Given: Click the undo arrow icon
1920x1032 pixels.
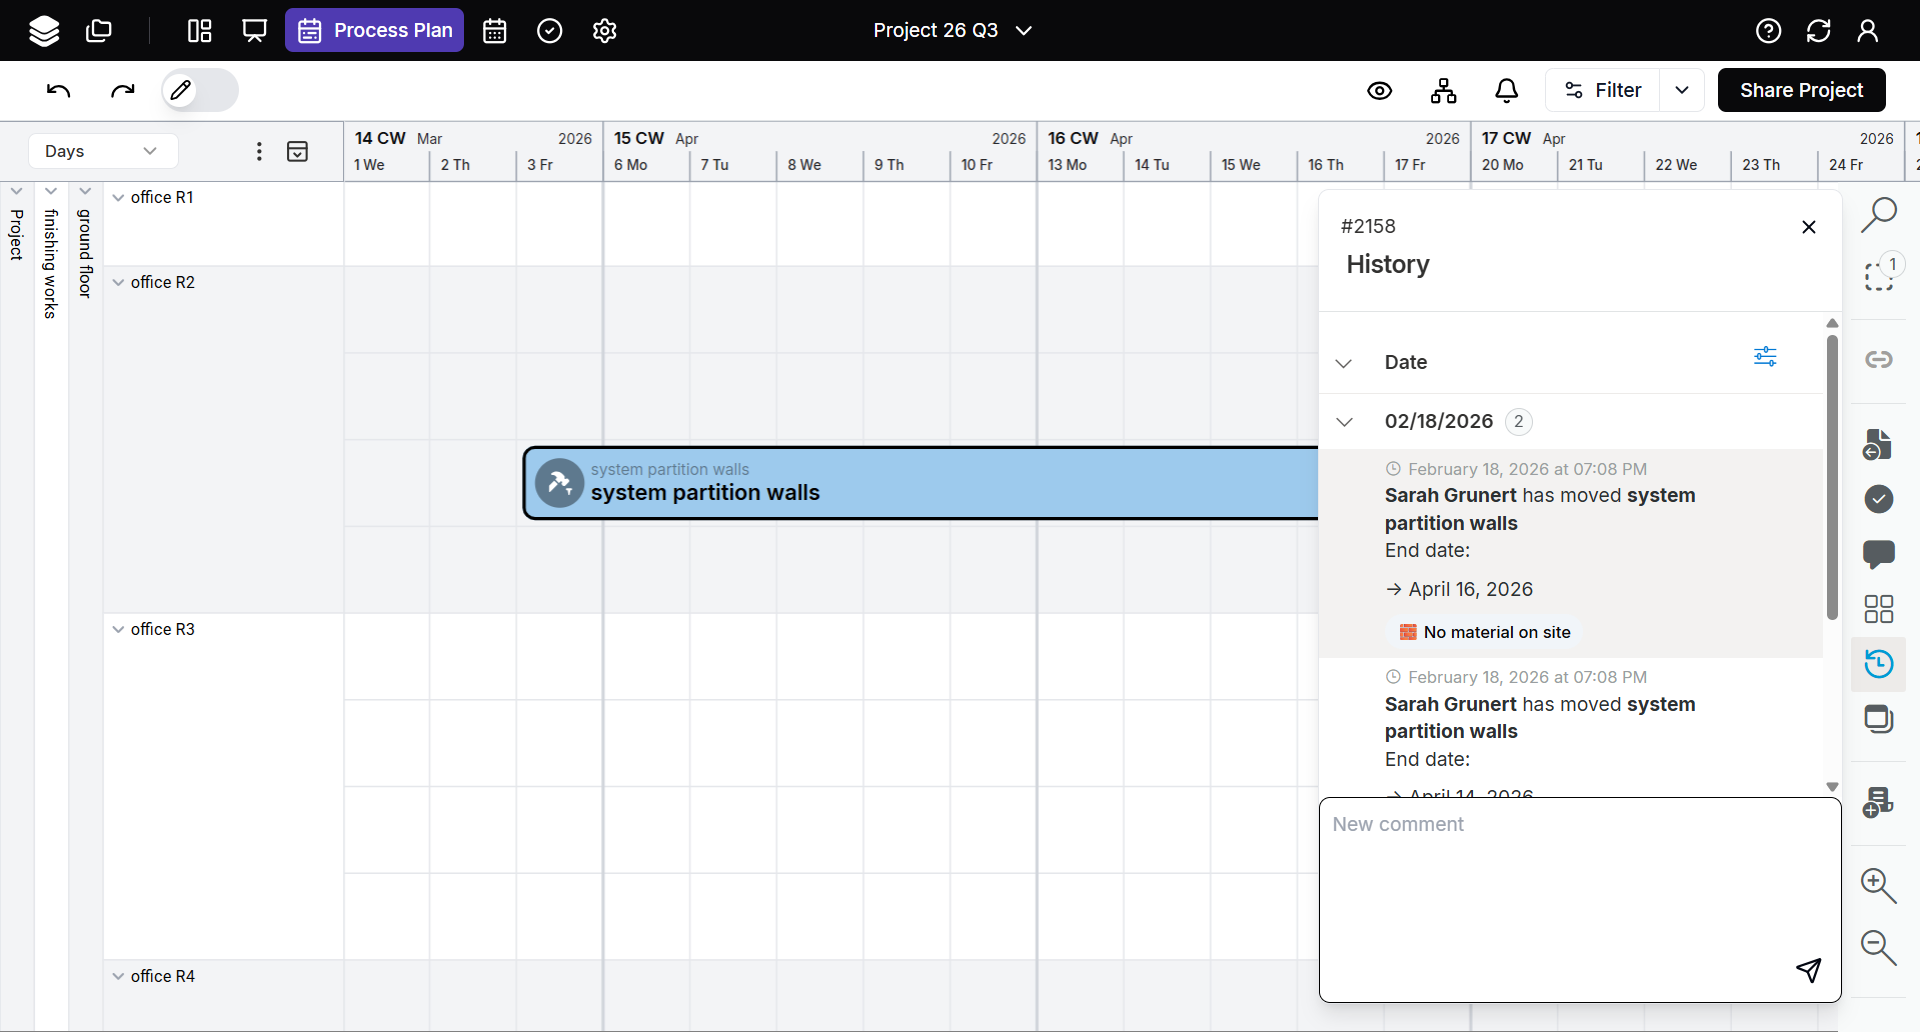Looking at the screenshot, I should (x=59, y=91).
